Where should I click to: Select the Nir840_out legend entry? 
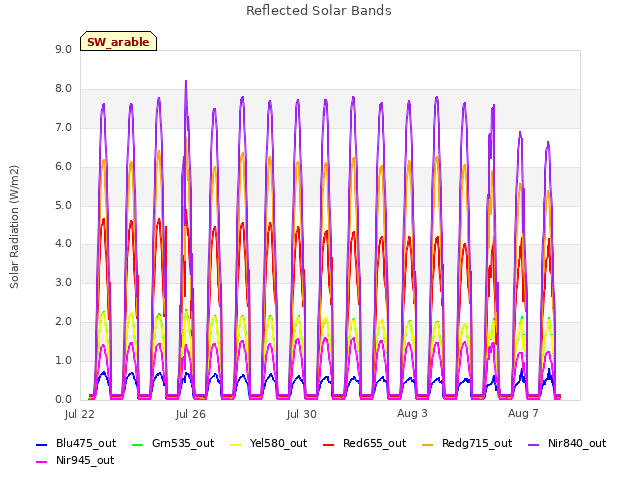click(x=567, y=444)
